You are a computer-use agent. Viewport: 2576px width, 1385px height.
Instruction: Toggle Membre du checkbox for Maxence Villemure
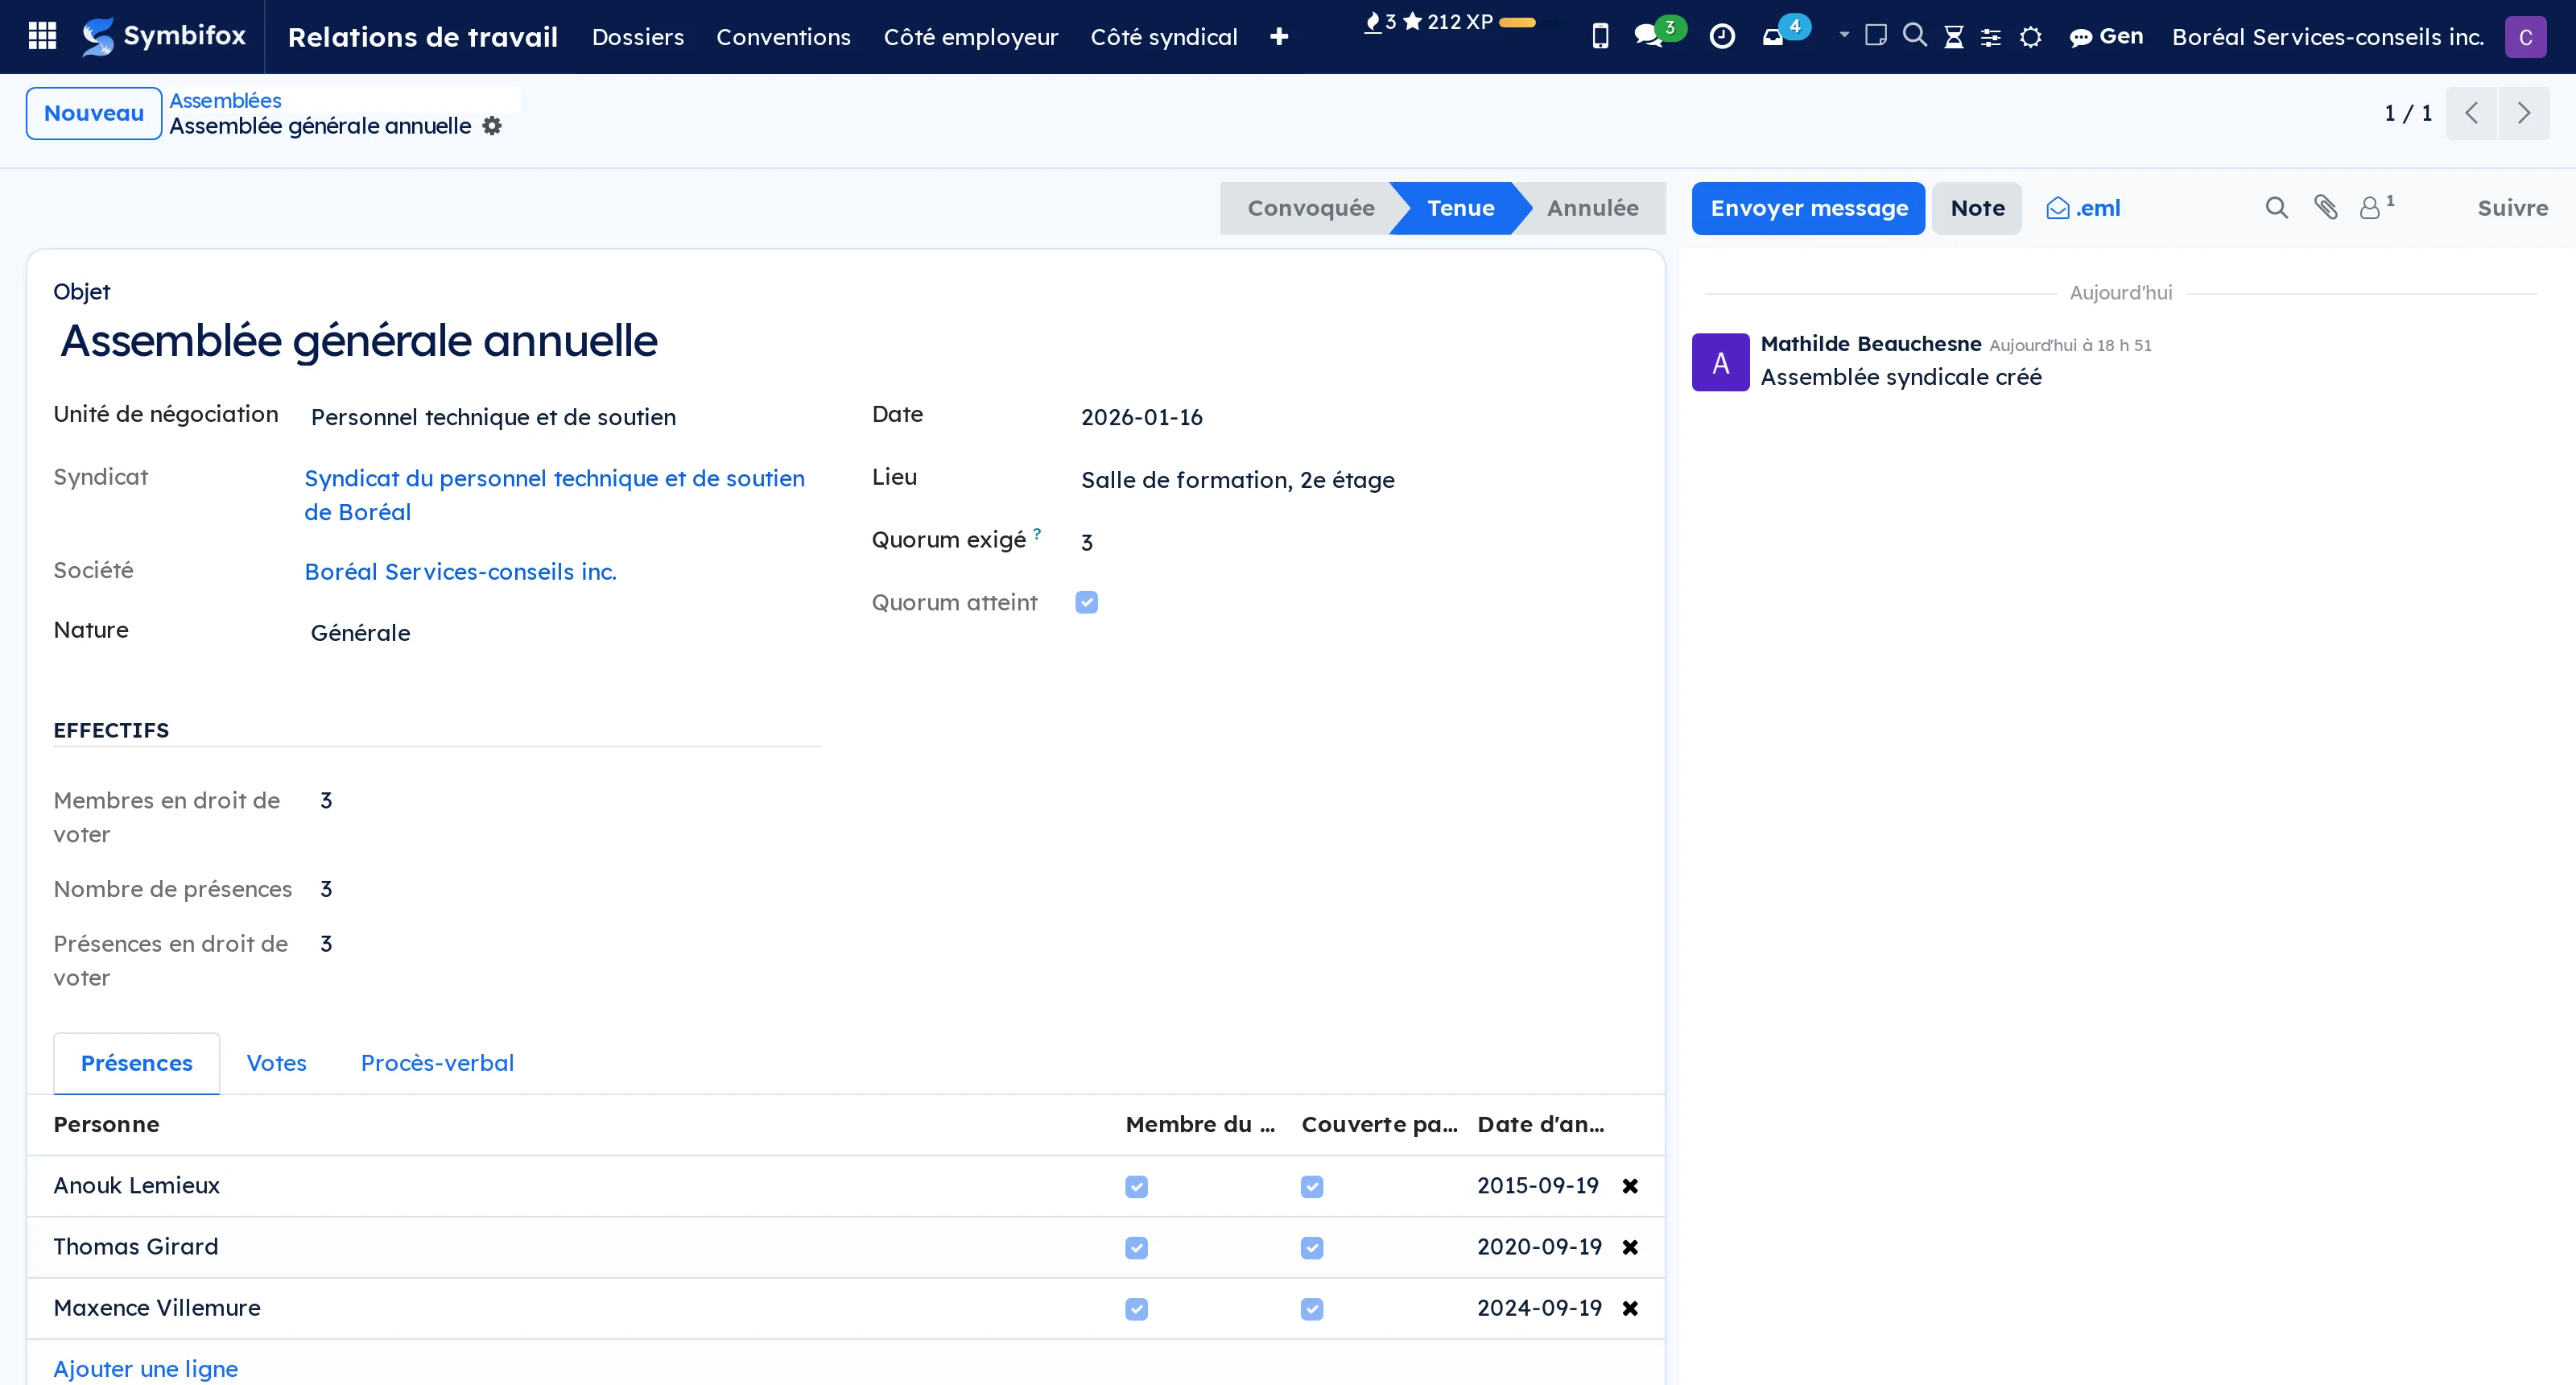pyautogui.click(x=1136, y=1308)
